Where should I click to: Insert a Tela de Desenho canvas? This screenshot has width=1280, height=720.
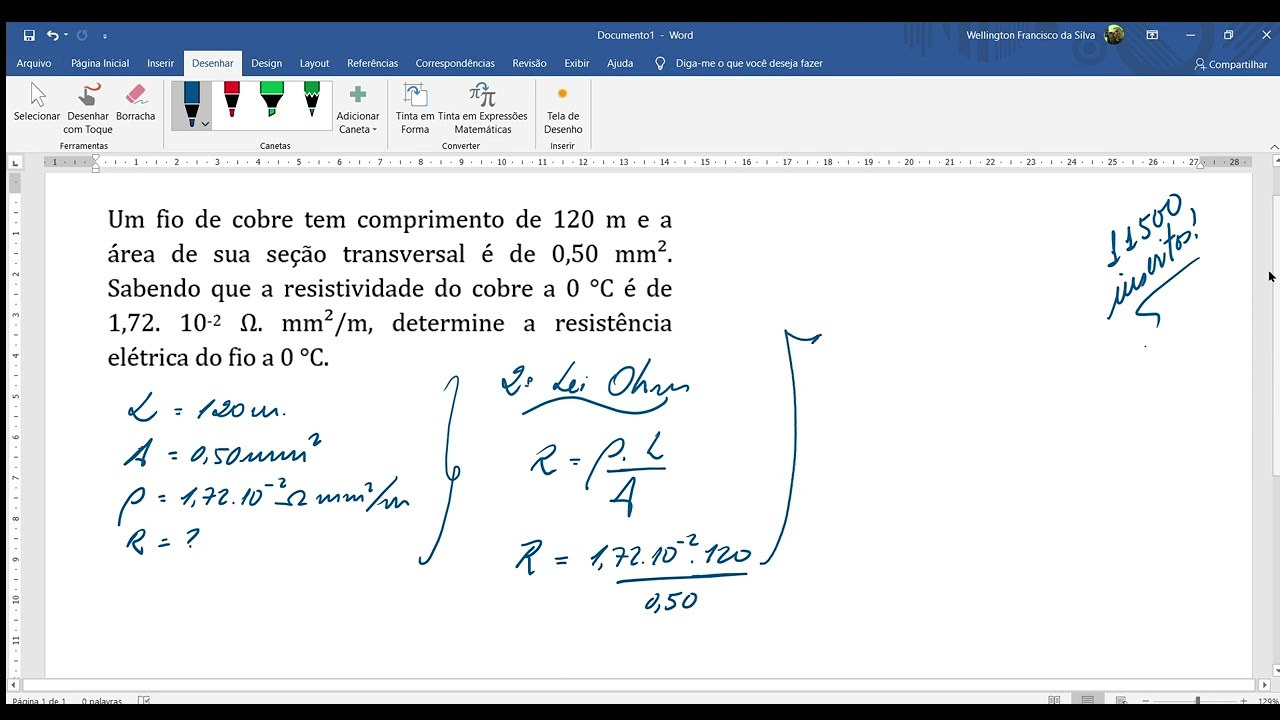pos(563,109)
